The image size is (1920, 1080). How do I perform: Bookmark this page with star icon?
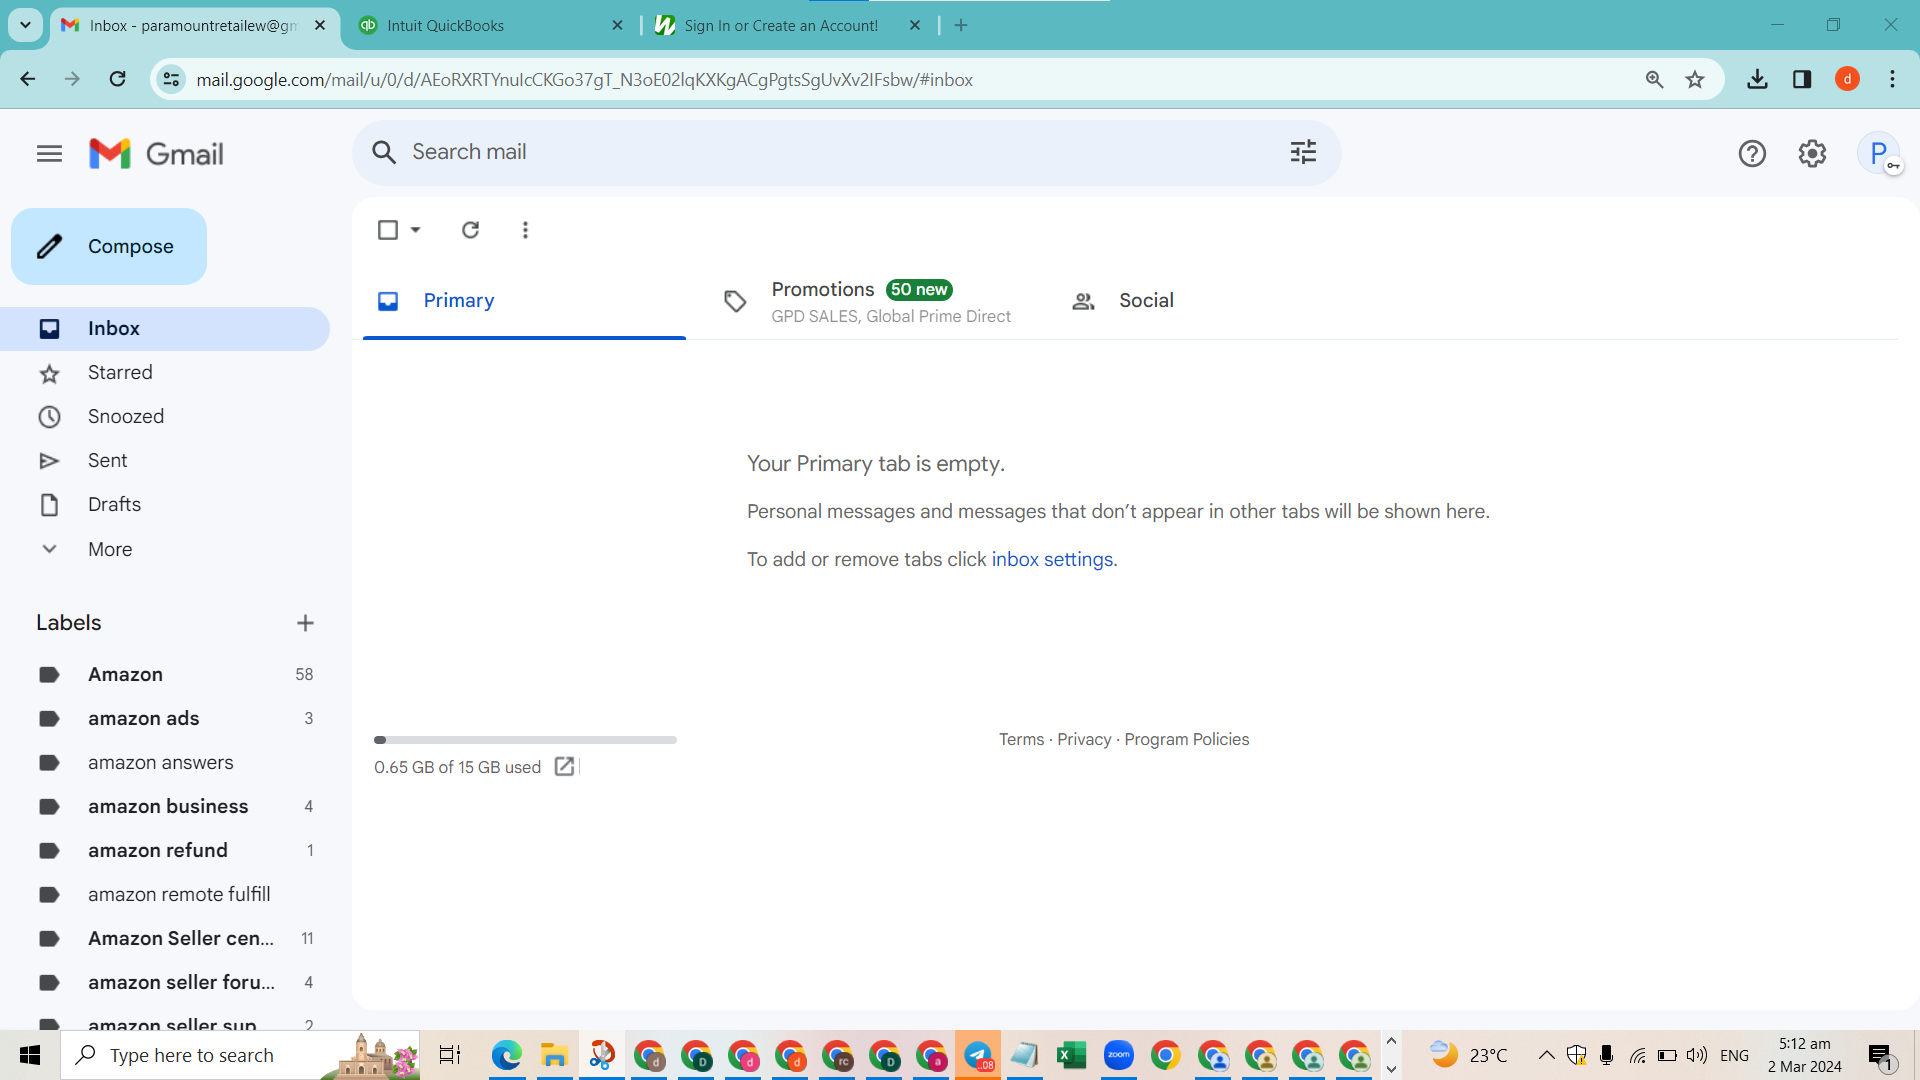pos(1694,79)
